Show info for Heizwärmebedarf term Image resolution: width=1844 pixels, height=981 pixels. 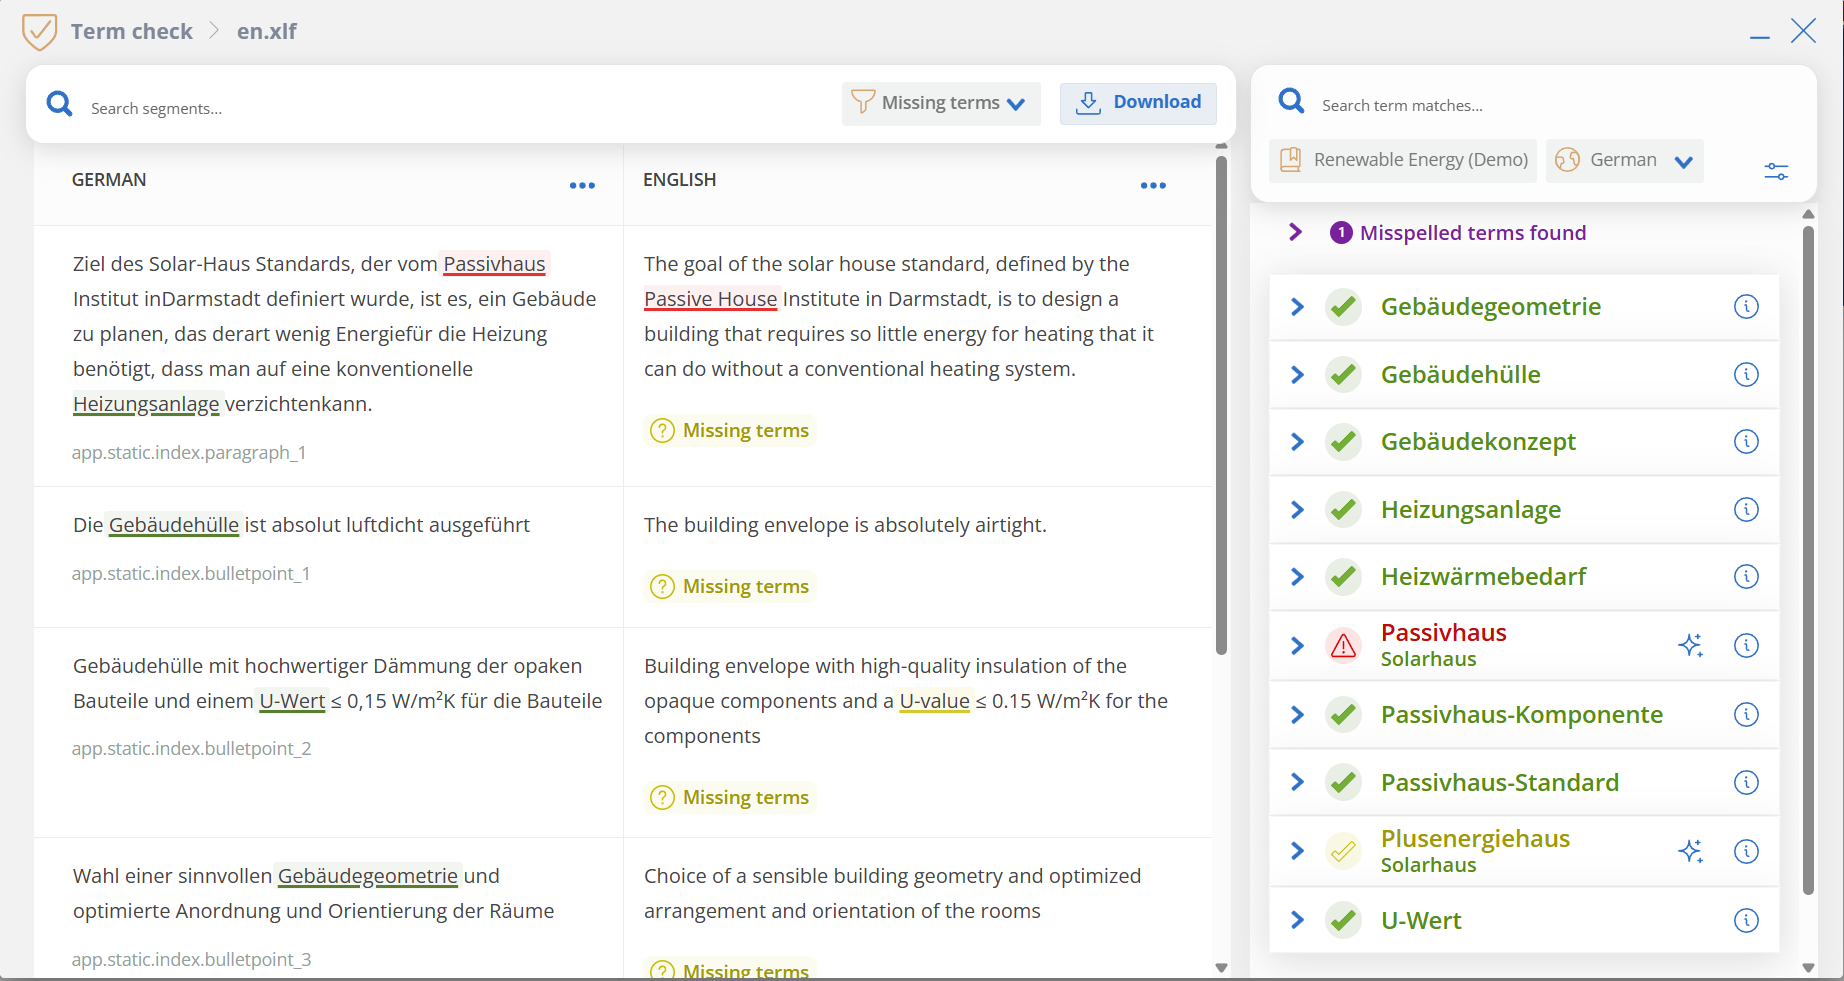coord(1746,577)
